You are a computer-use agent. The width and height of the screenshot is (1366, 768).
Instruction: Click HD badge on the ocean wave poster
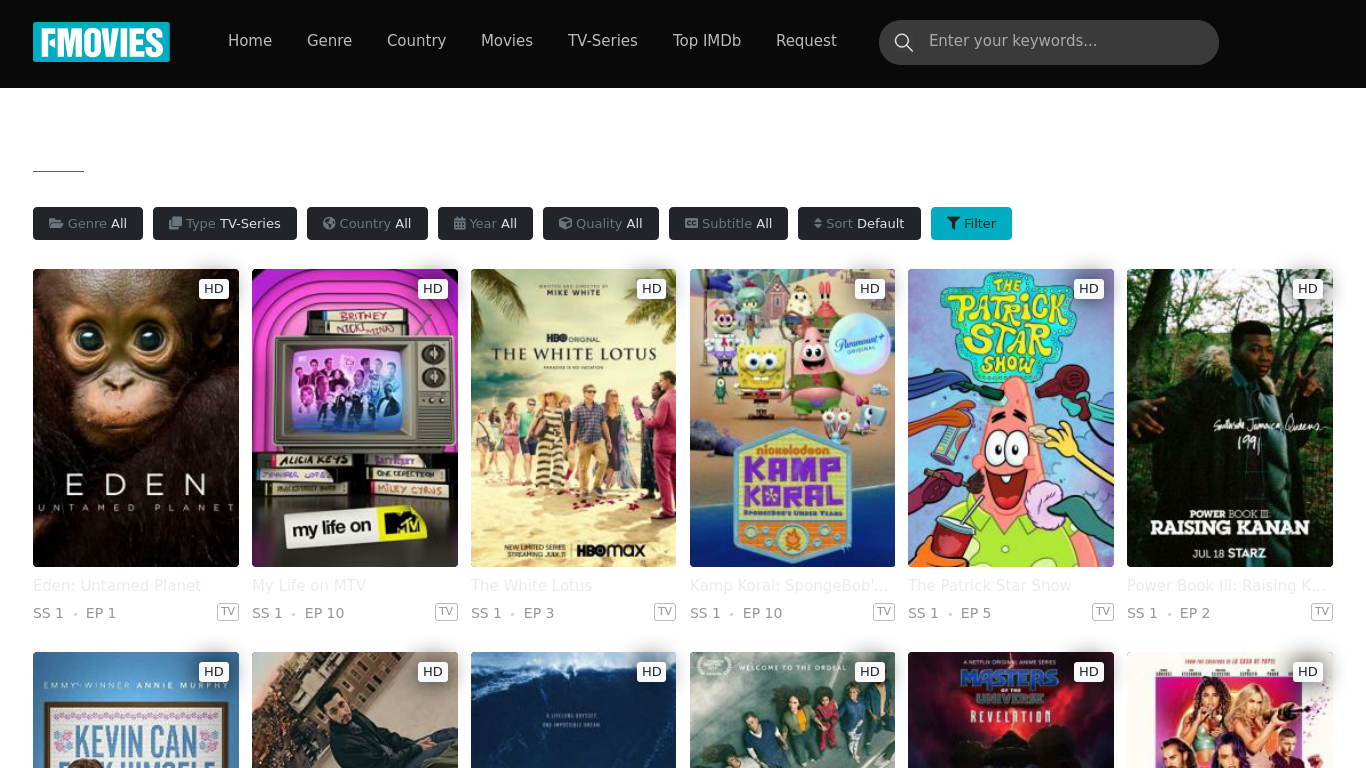coord(652,672)
